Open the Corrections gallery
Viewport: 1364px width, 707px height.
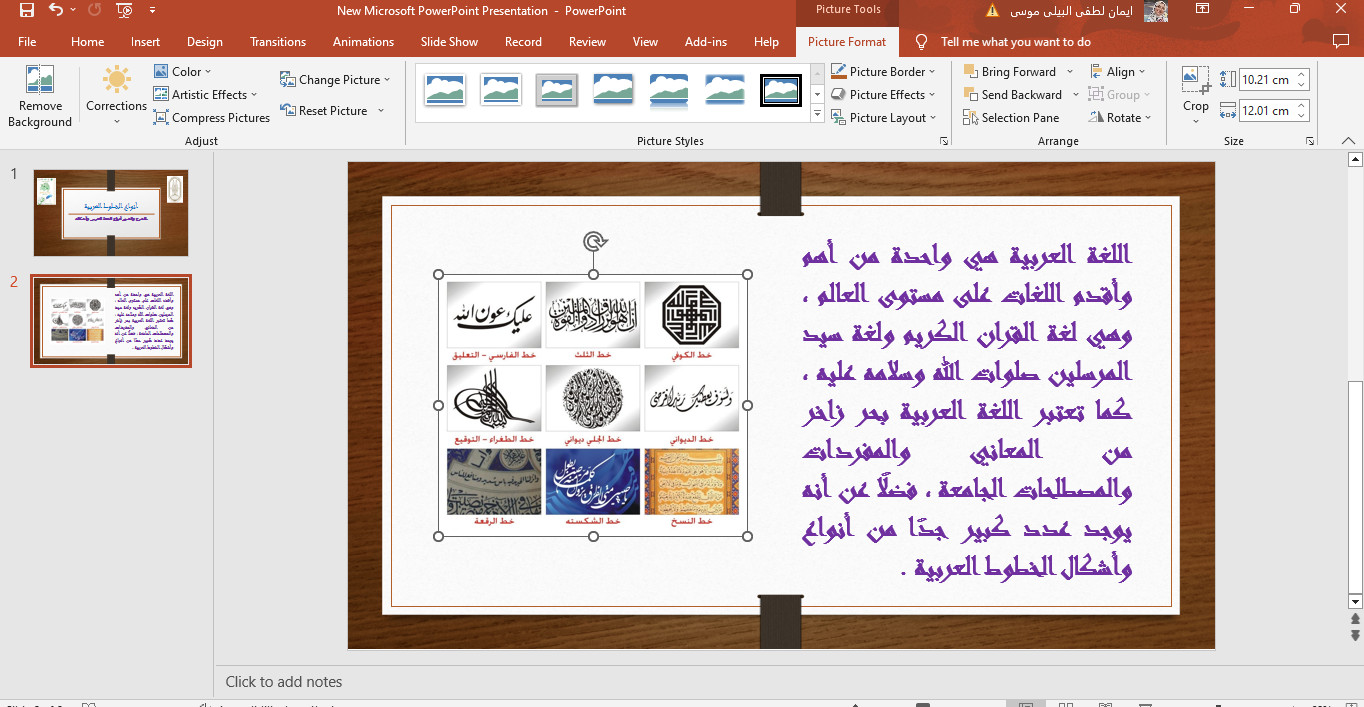point(116,97)
